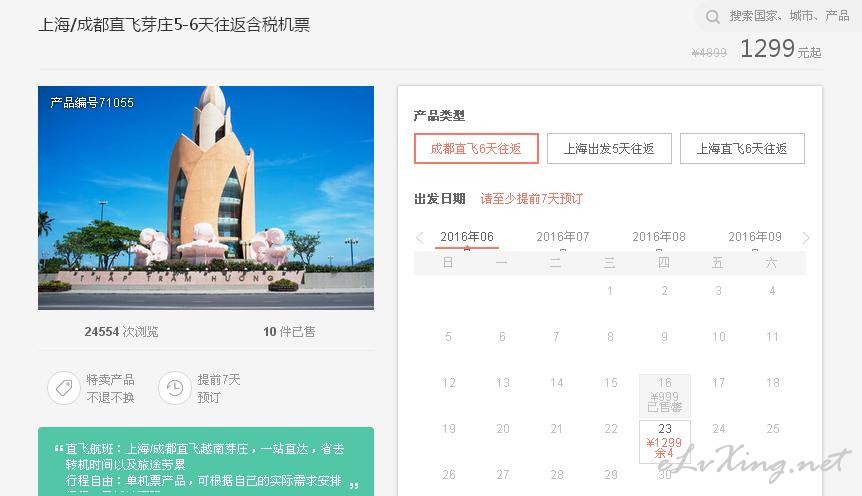Click calendar date 10
The height and width of the screenshot is (496, 862).
(x=719, y=337)
